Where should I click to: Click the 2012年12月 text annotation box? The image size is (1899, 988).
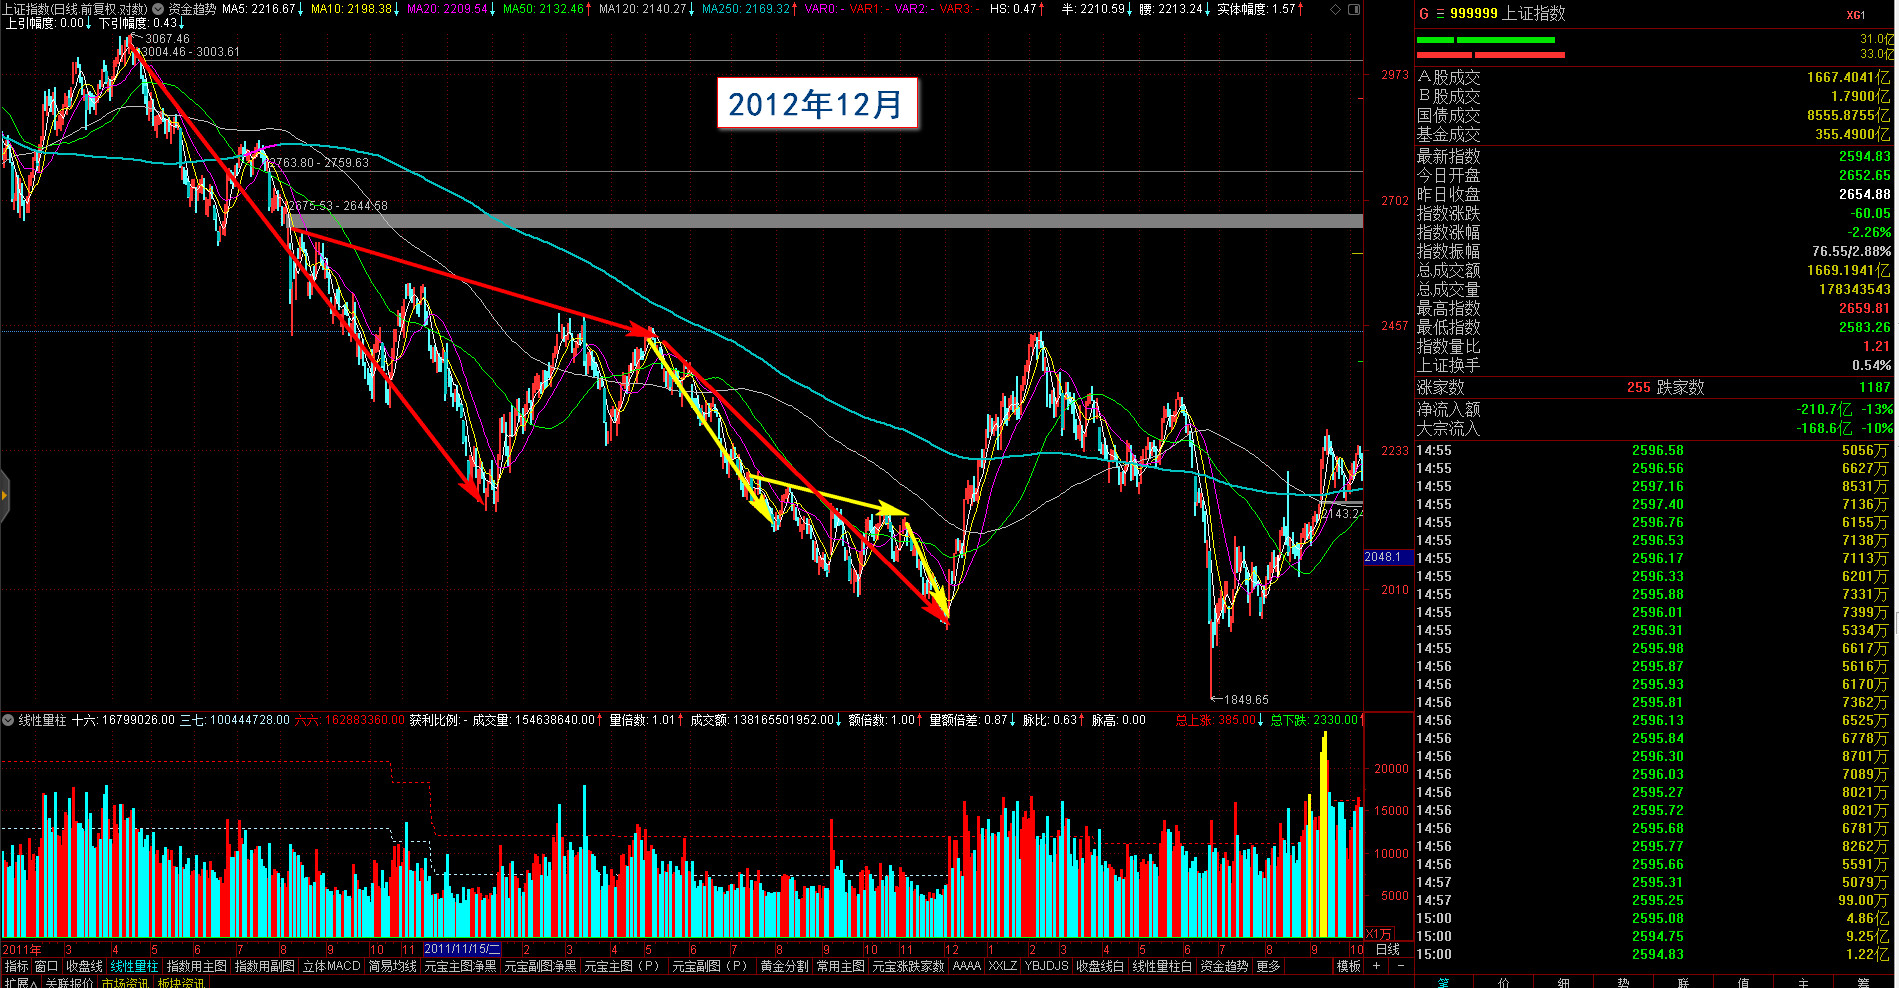(817, 104)
